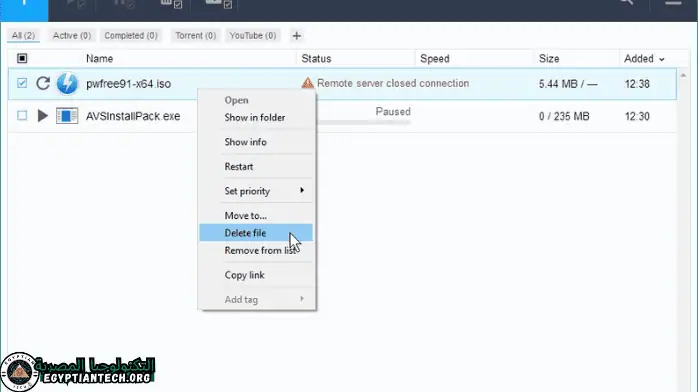This screenshot has width=698, height=392.
Task: Sort by the Speed column header
Action: 434,59
